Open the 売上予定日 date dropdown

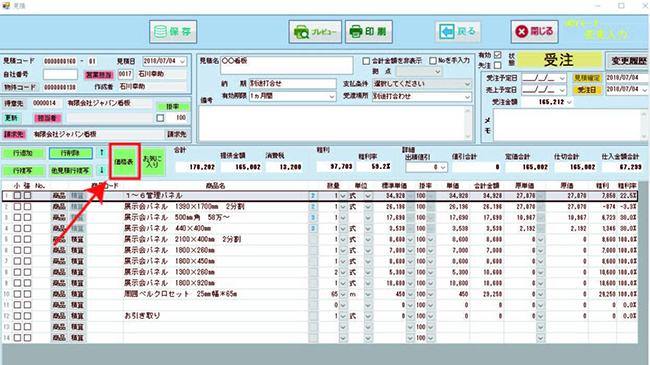point(562,90)
